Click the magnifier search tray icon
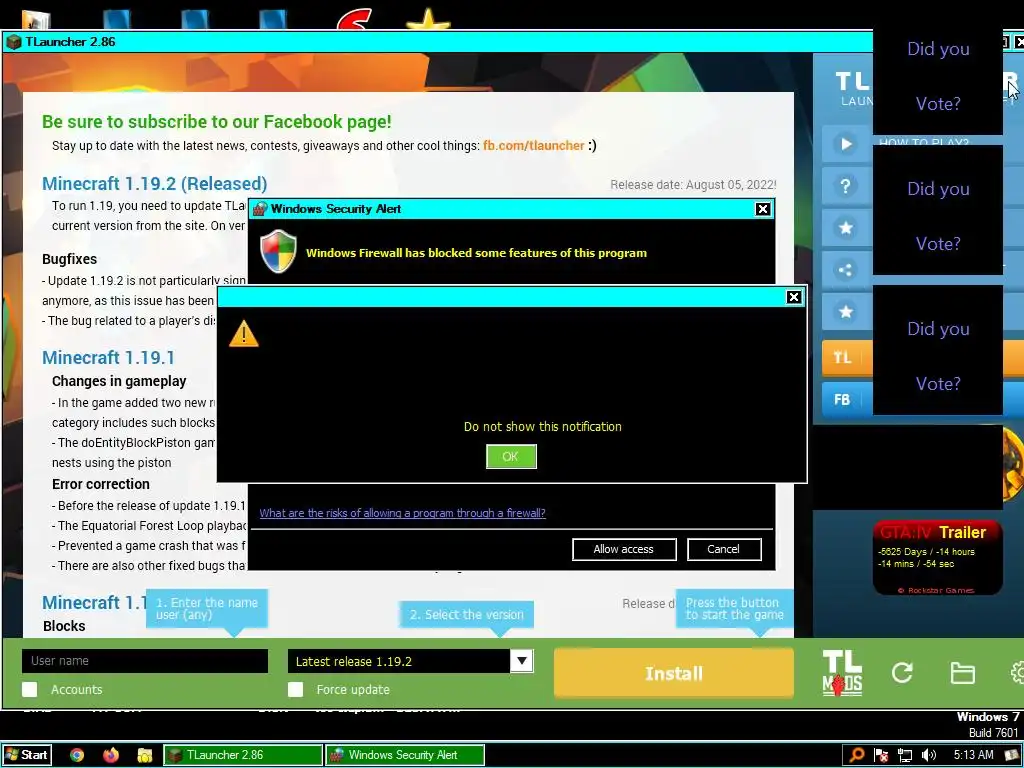Viewport: 1024px width, 768px height. coord(857,755)
